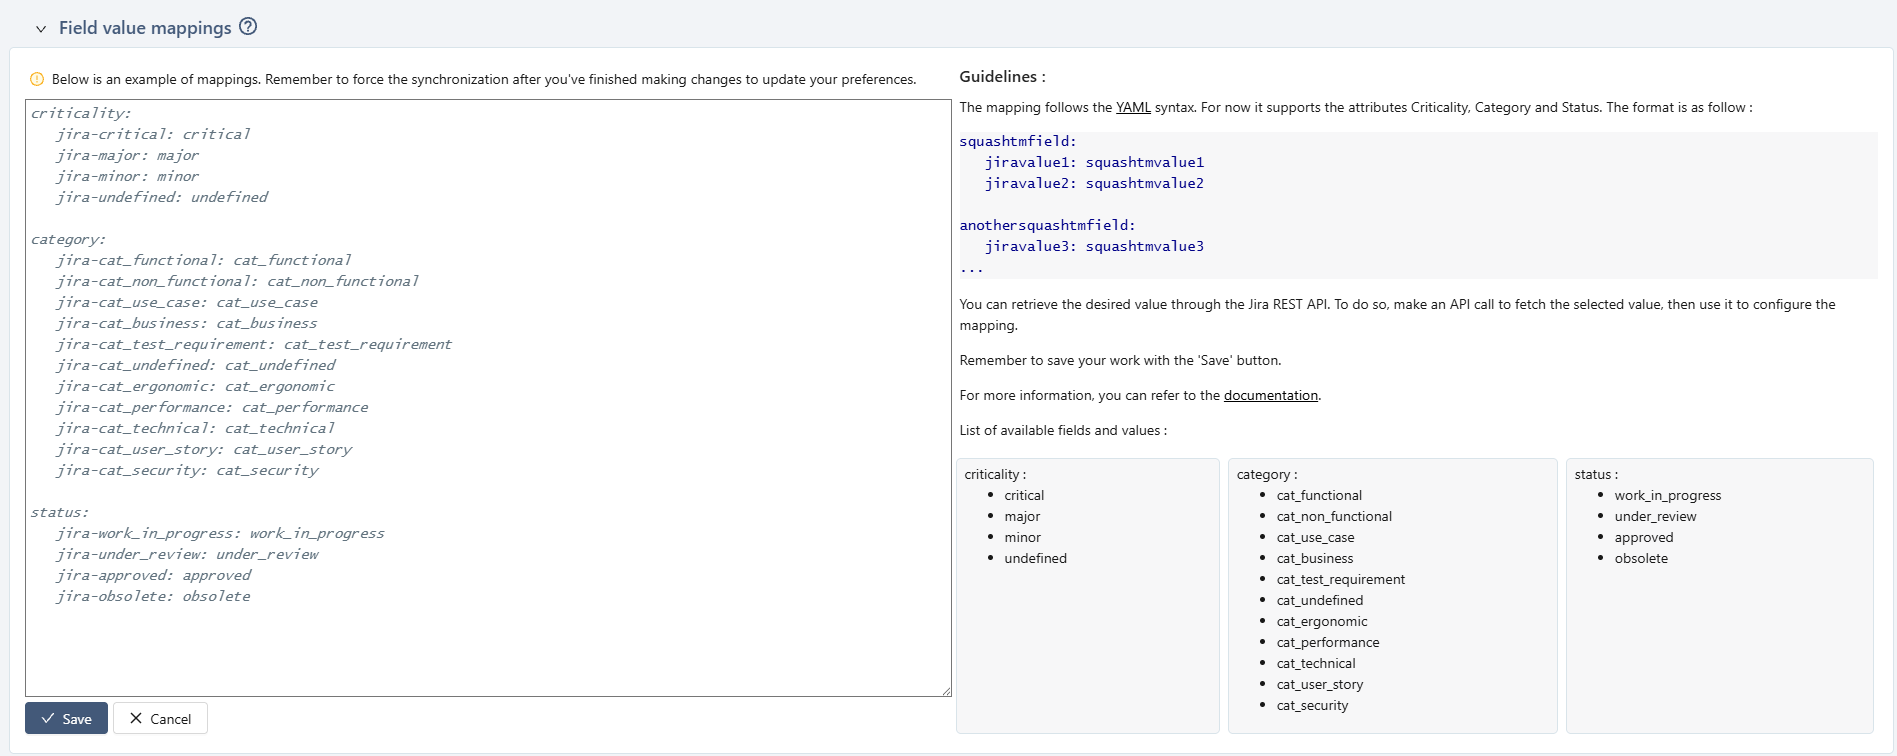Image resolution: width=1897 pixels, height=756 pixels.
Task: Click 'work_in_progress' in the status list
Action: (1667, 495)
